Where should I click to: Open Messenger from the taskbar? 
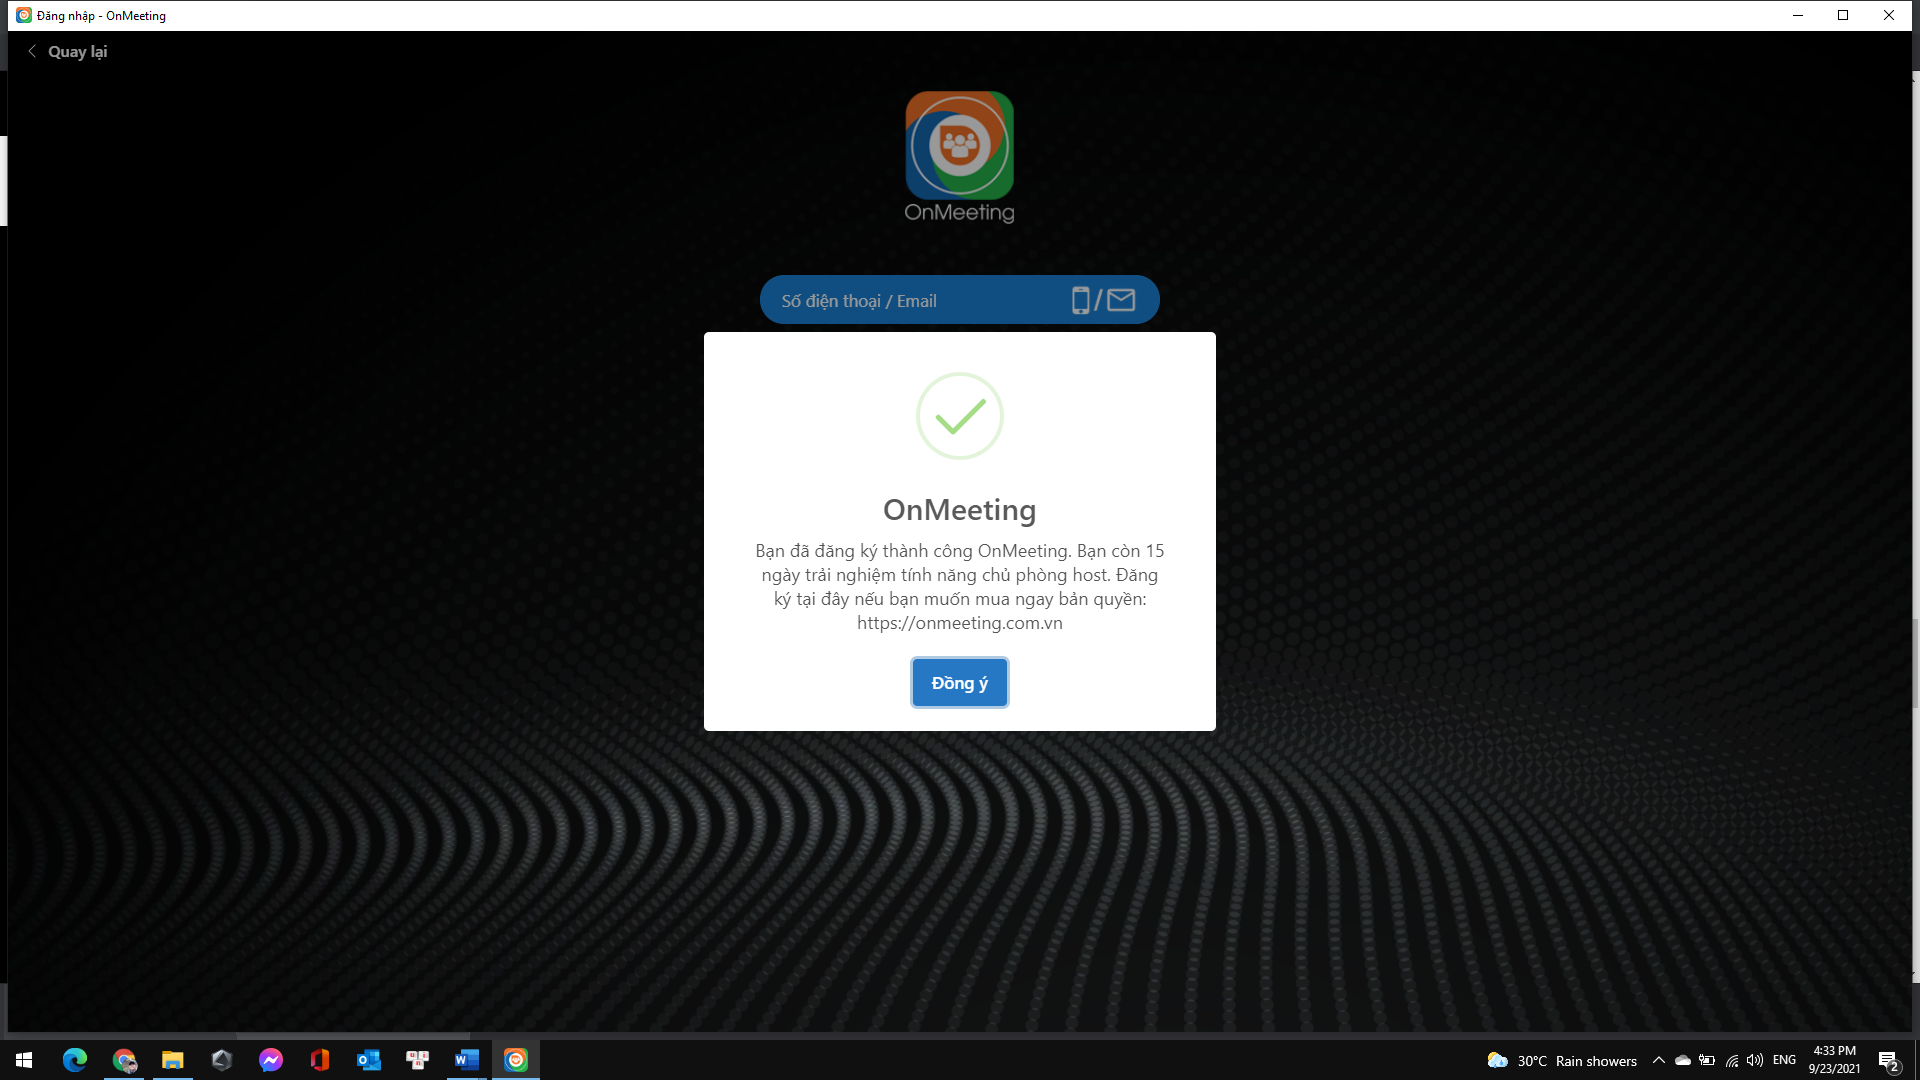271,1060
